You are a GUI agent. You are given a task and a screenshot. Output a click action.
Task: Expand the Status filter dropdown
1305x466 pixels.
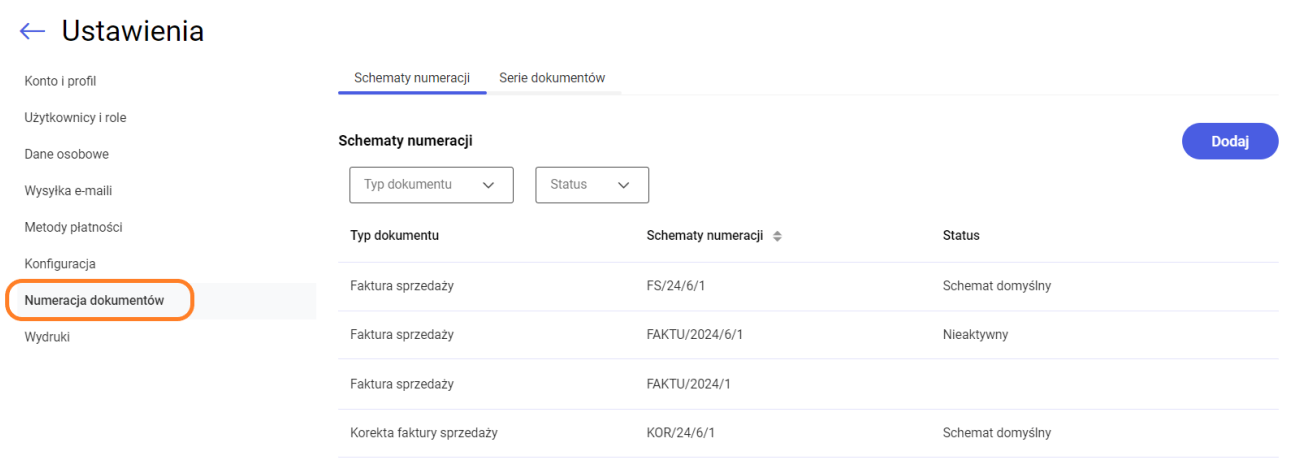click(x=592, y=185)
